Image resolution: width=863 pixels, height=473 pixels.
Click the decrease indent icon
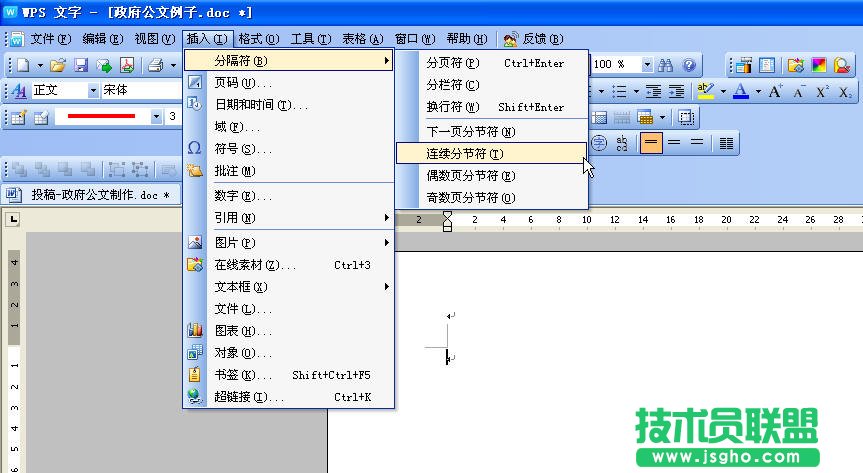(653, 91)
